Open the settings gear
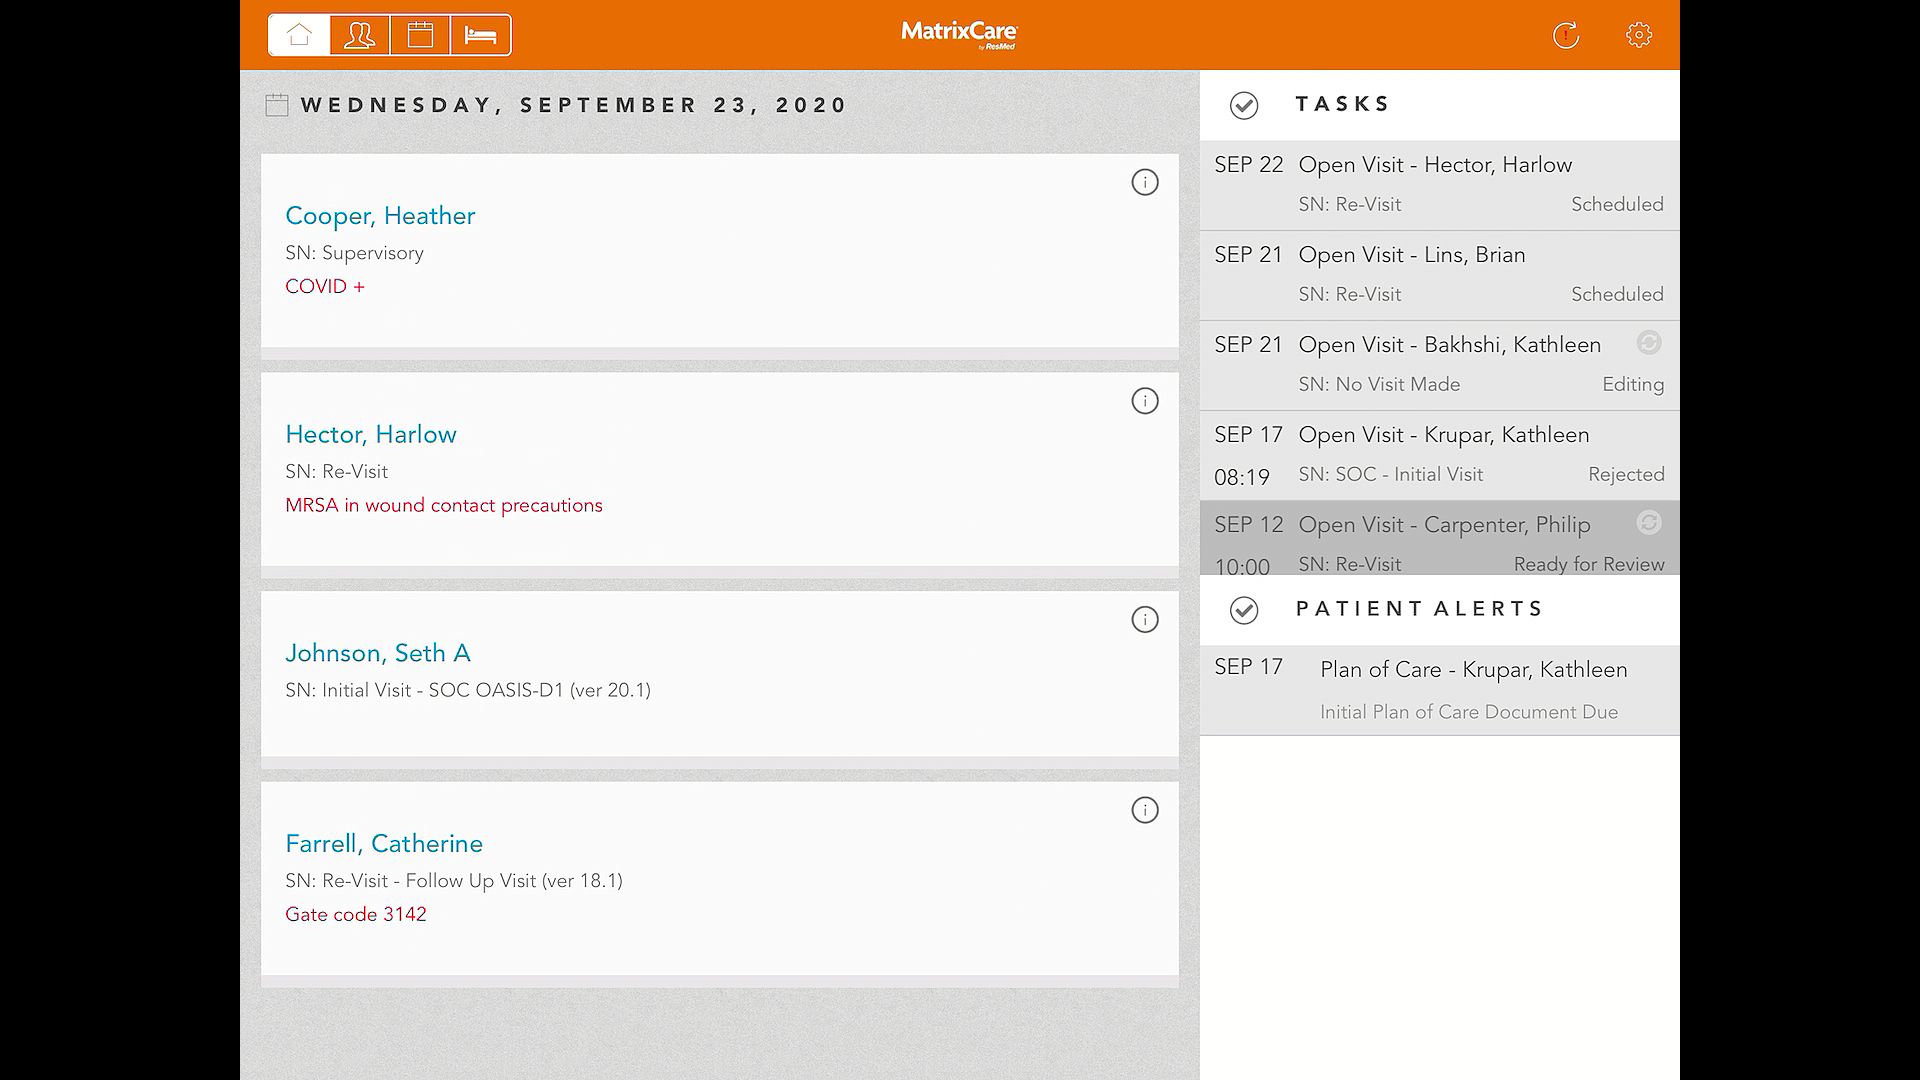1920x1080 pixels. pos(1638,35)
